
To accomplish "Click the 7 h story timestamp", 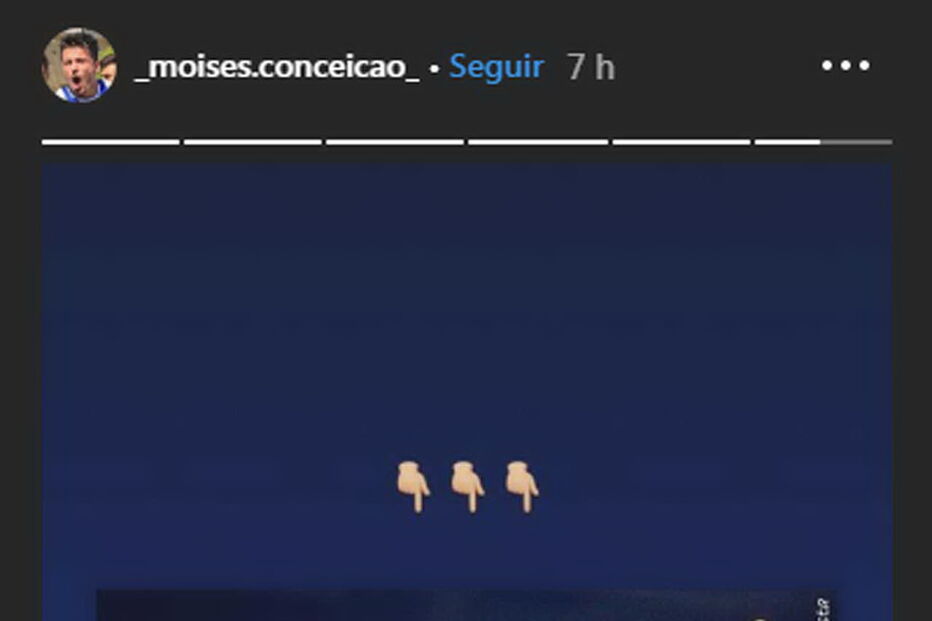I will click(590, 67).
